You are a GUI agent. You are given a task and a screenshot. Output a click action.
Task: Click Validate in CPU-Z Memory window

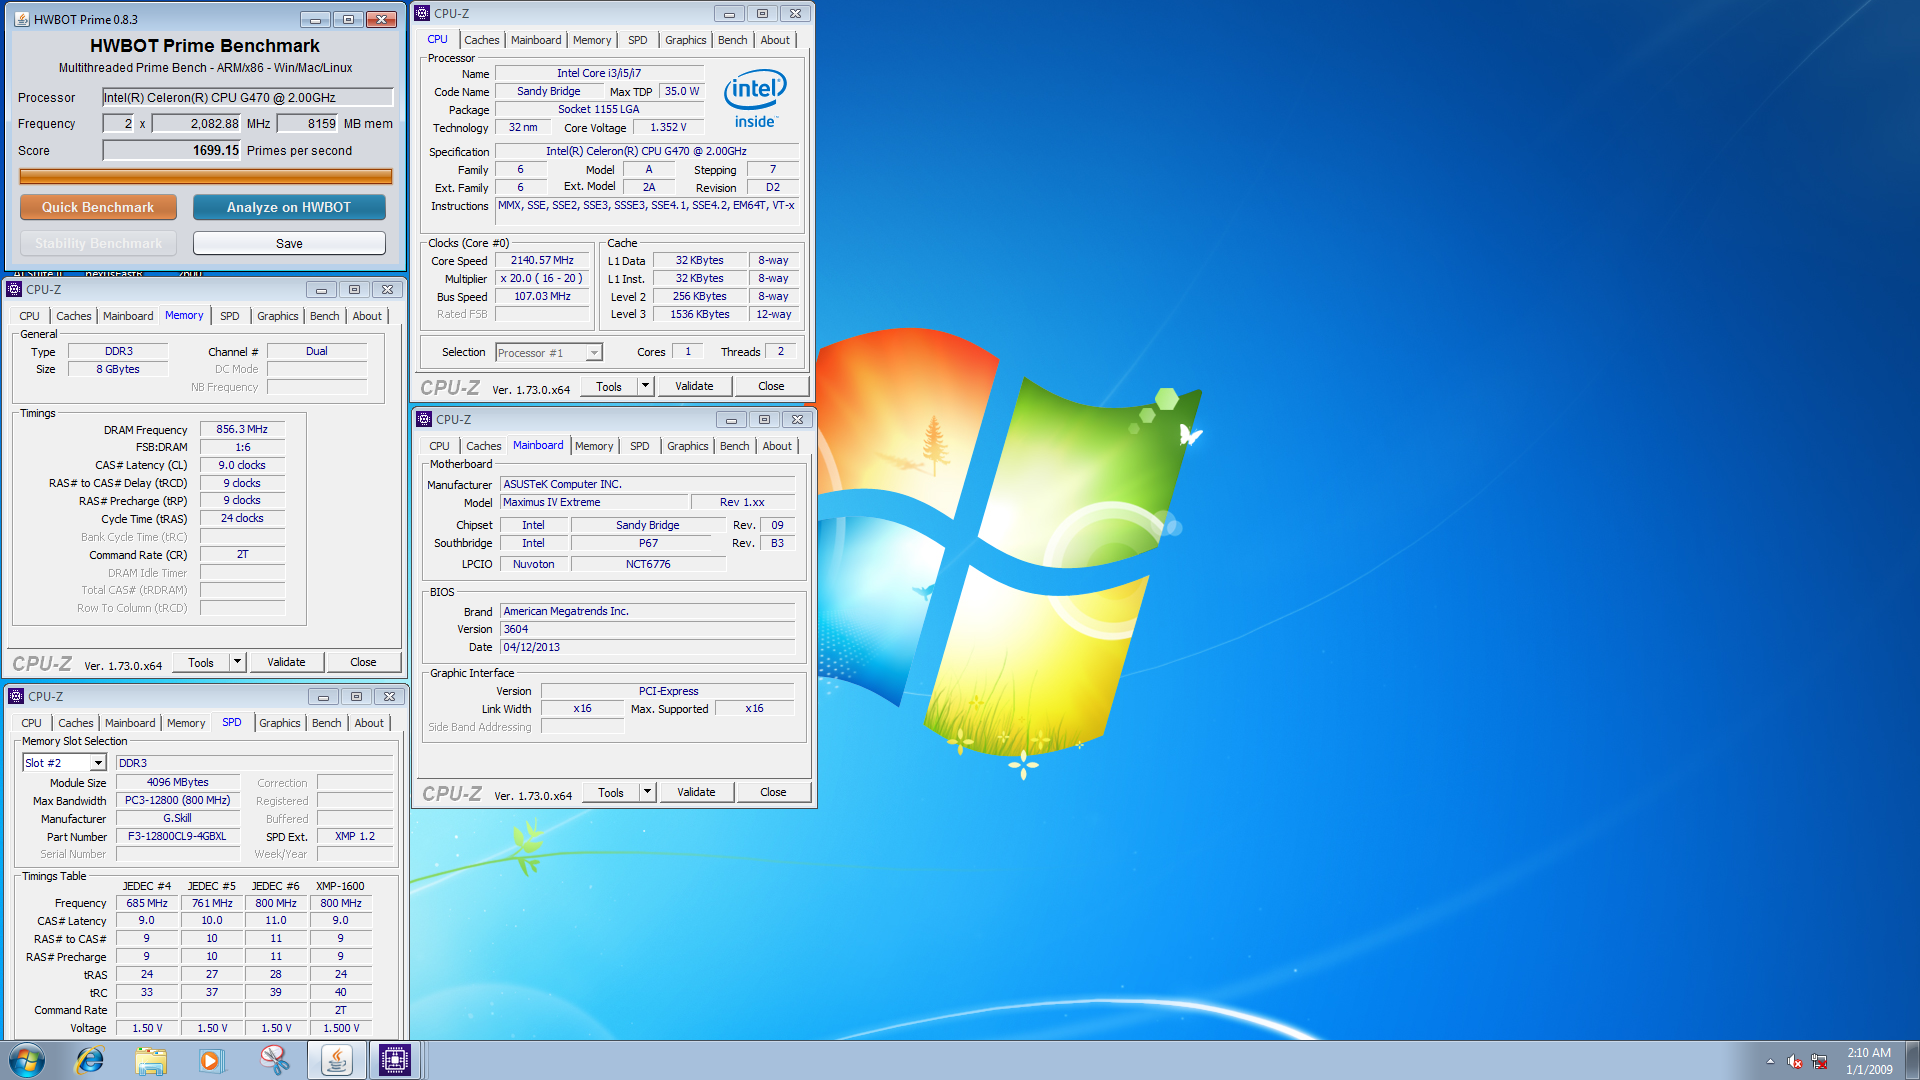pos(286,662)
